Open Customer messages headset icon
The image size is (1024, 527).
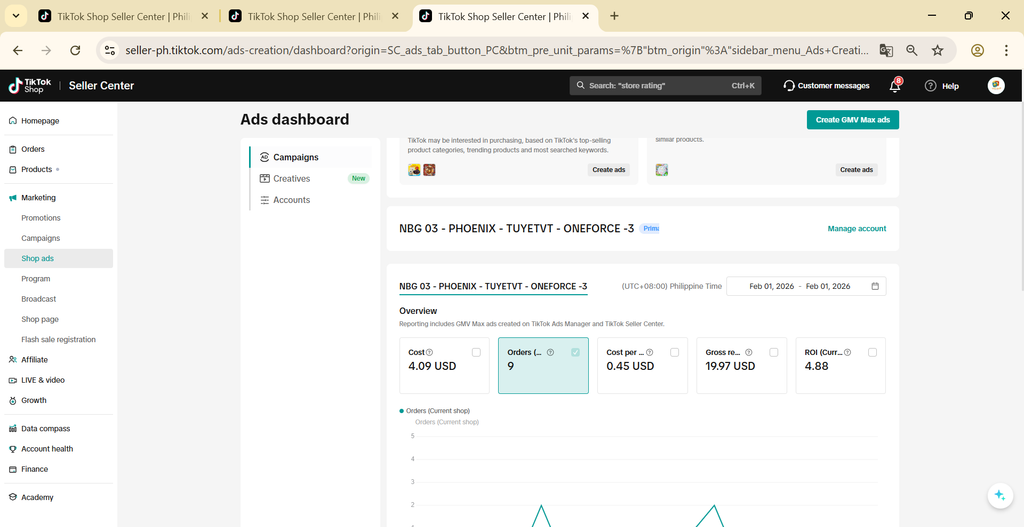pos(789,86)
